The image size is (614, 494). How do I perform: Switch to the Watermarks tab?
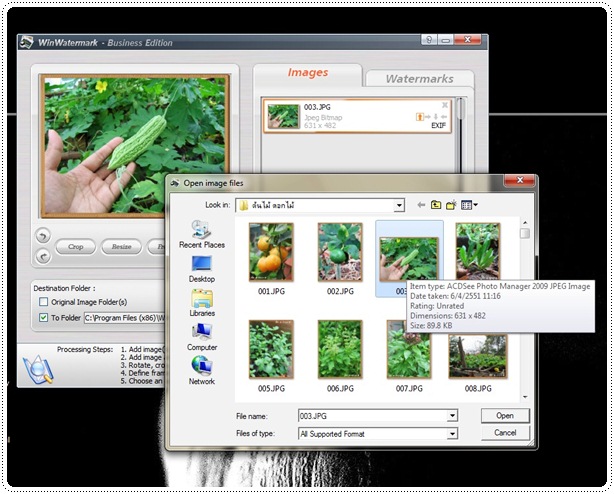click(419, 79)
